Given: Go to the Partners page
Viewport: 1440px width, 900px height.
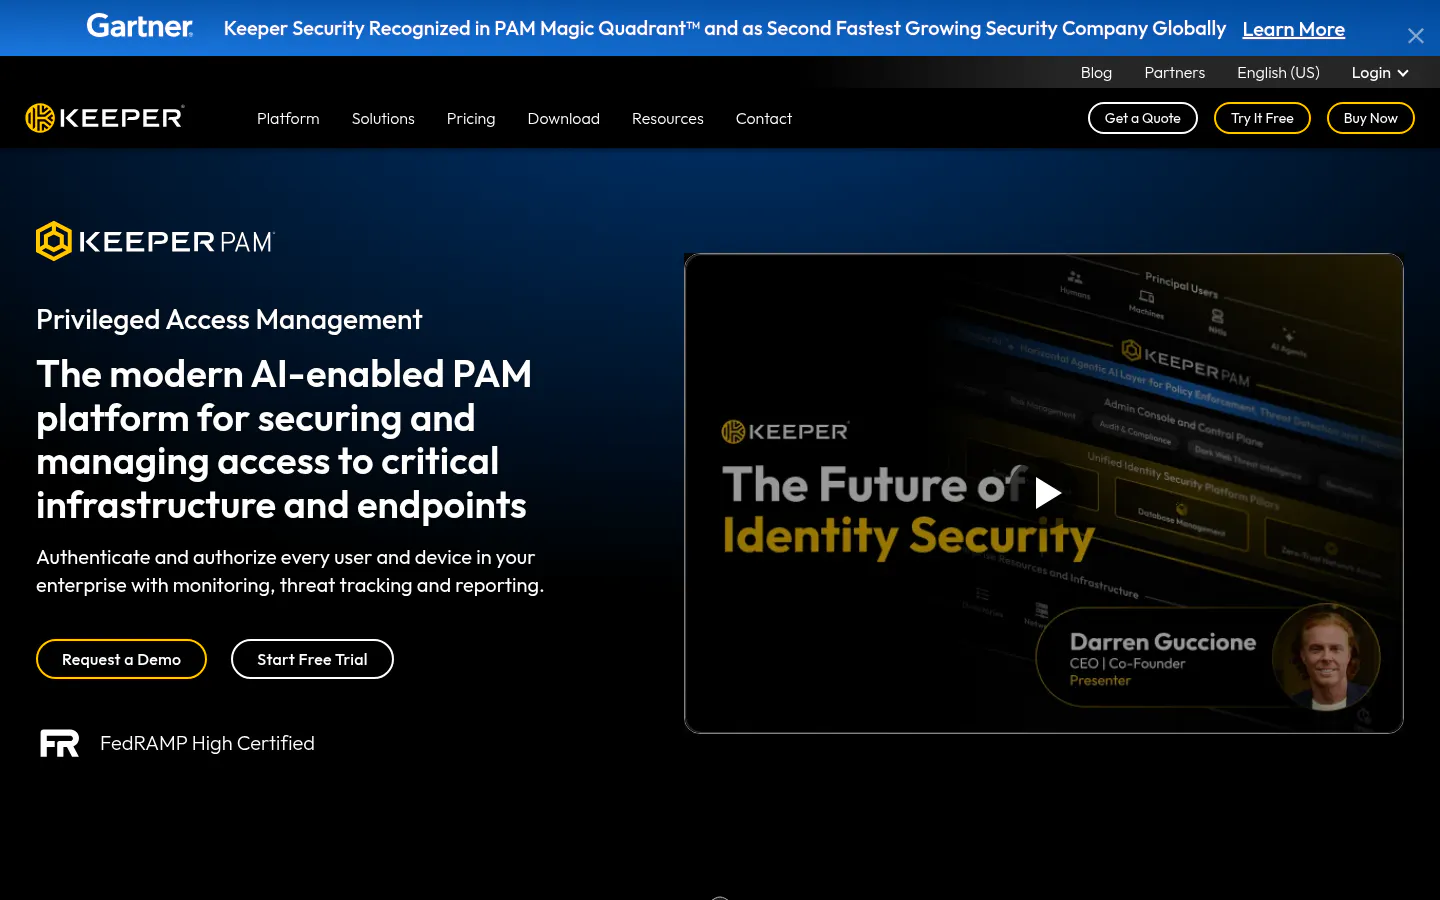Looking at the screenshot, I should tap(1174, 72).
